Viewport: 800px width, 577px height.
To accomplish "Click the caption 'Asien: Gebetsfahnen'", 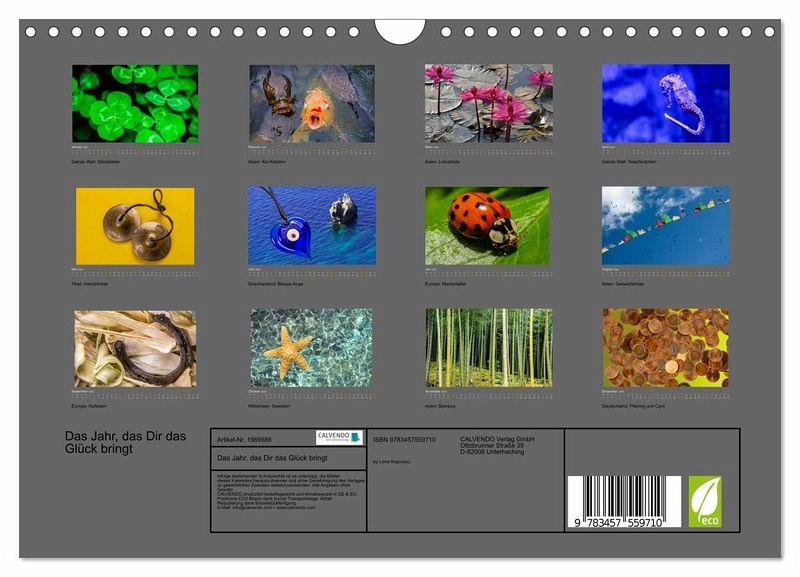I will [x=622, y=284].
